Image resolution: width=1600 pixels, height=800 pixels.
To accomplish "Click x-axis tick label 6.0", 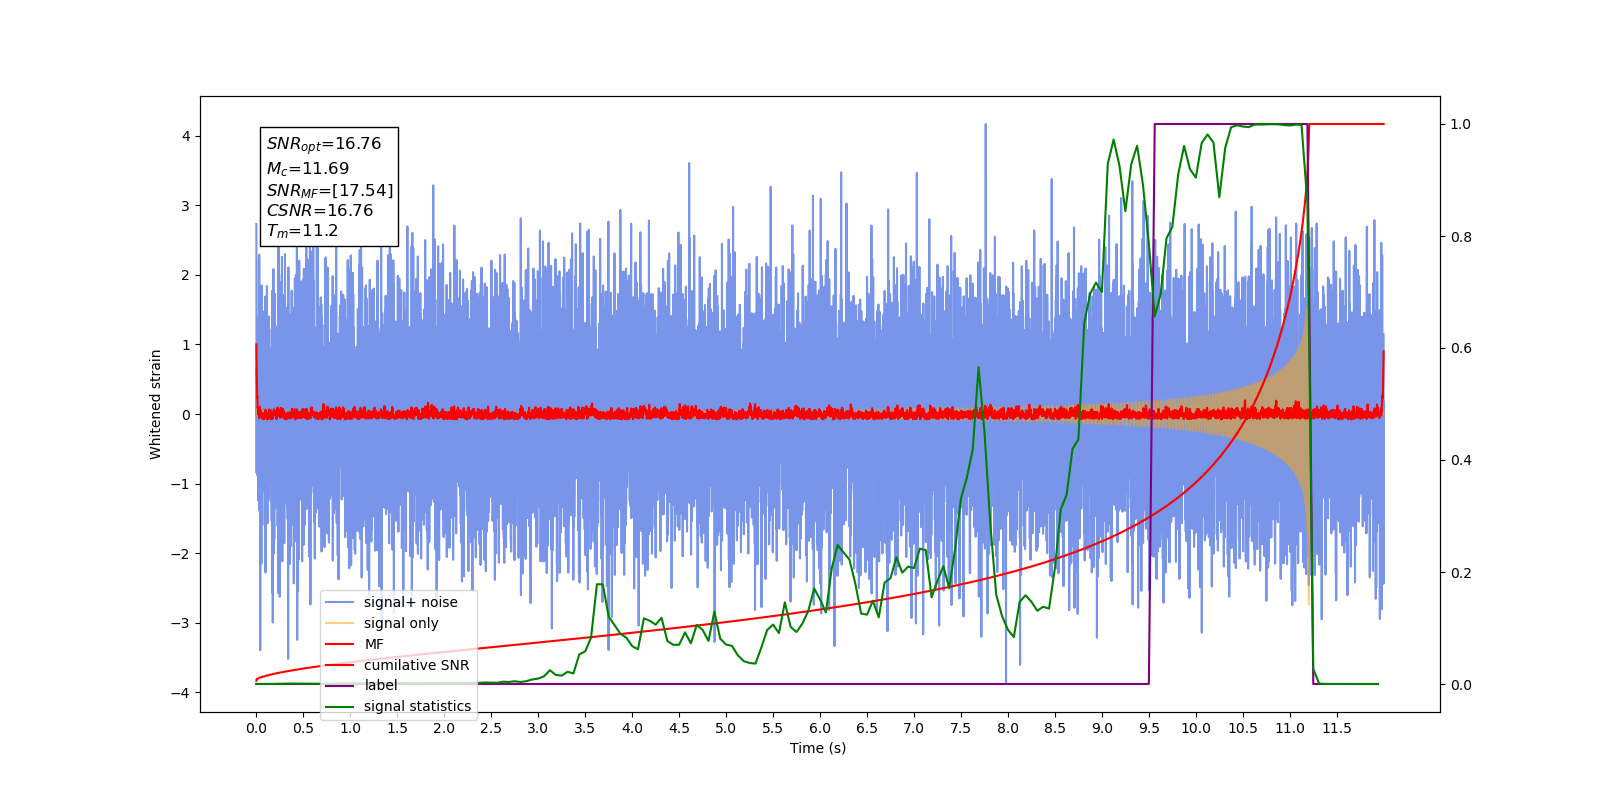I will 820,728.
